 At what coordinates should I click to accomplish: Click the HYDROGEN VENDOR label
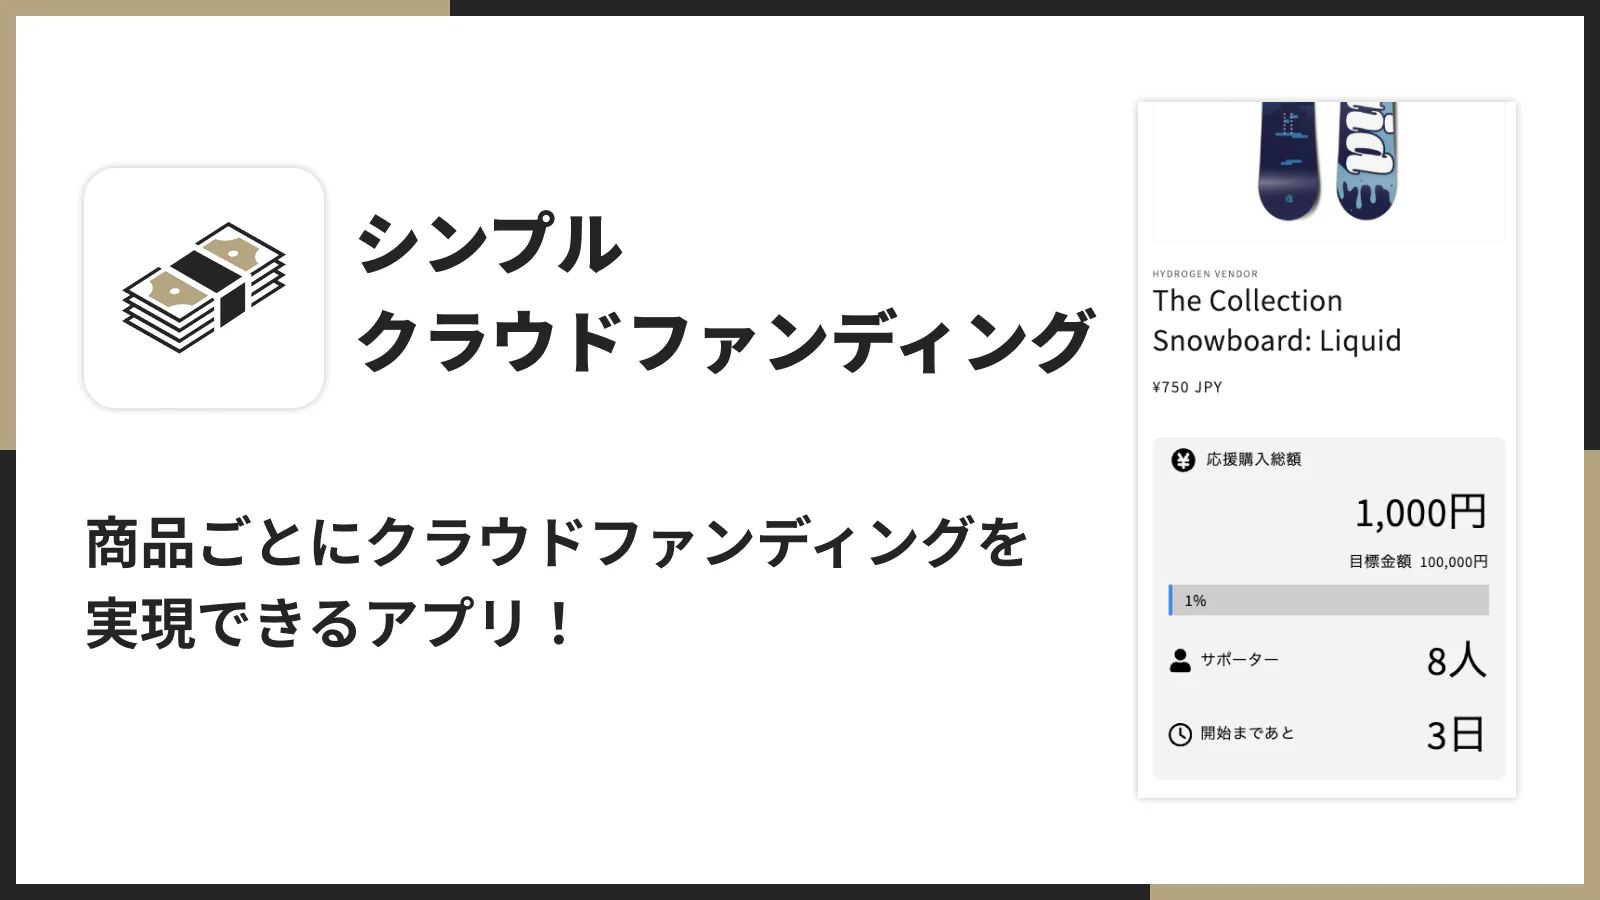coord(1205,274)
